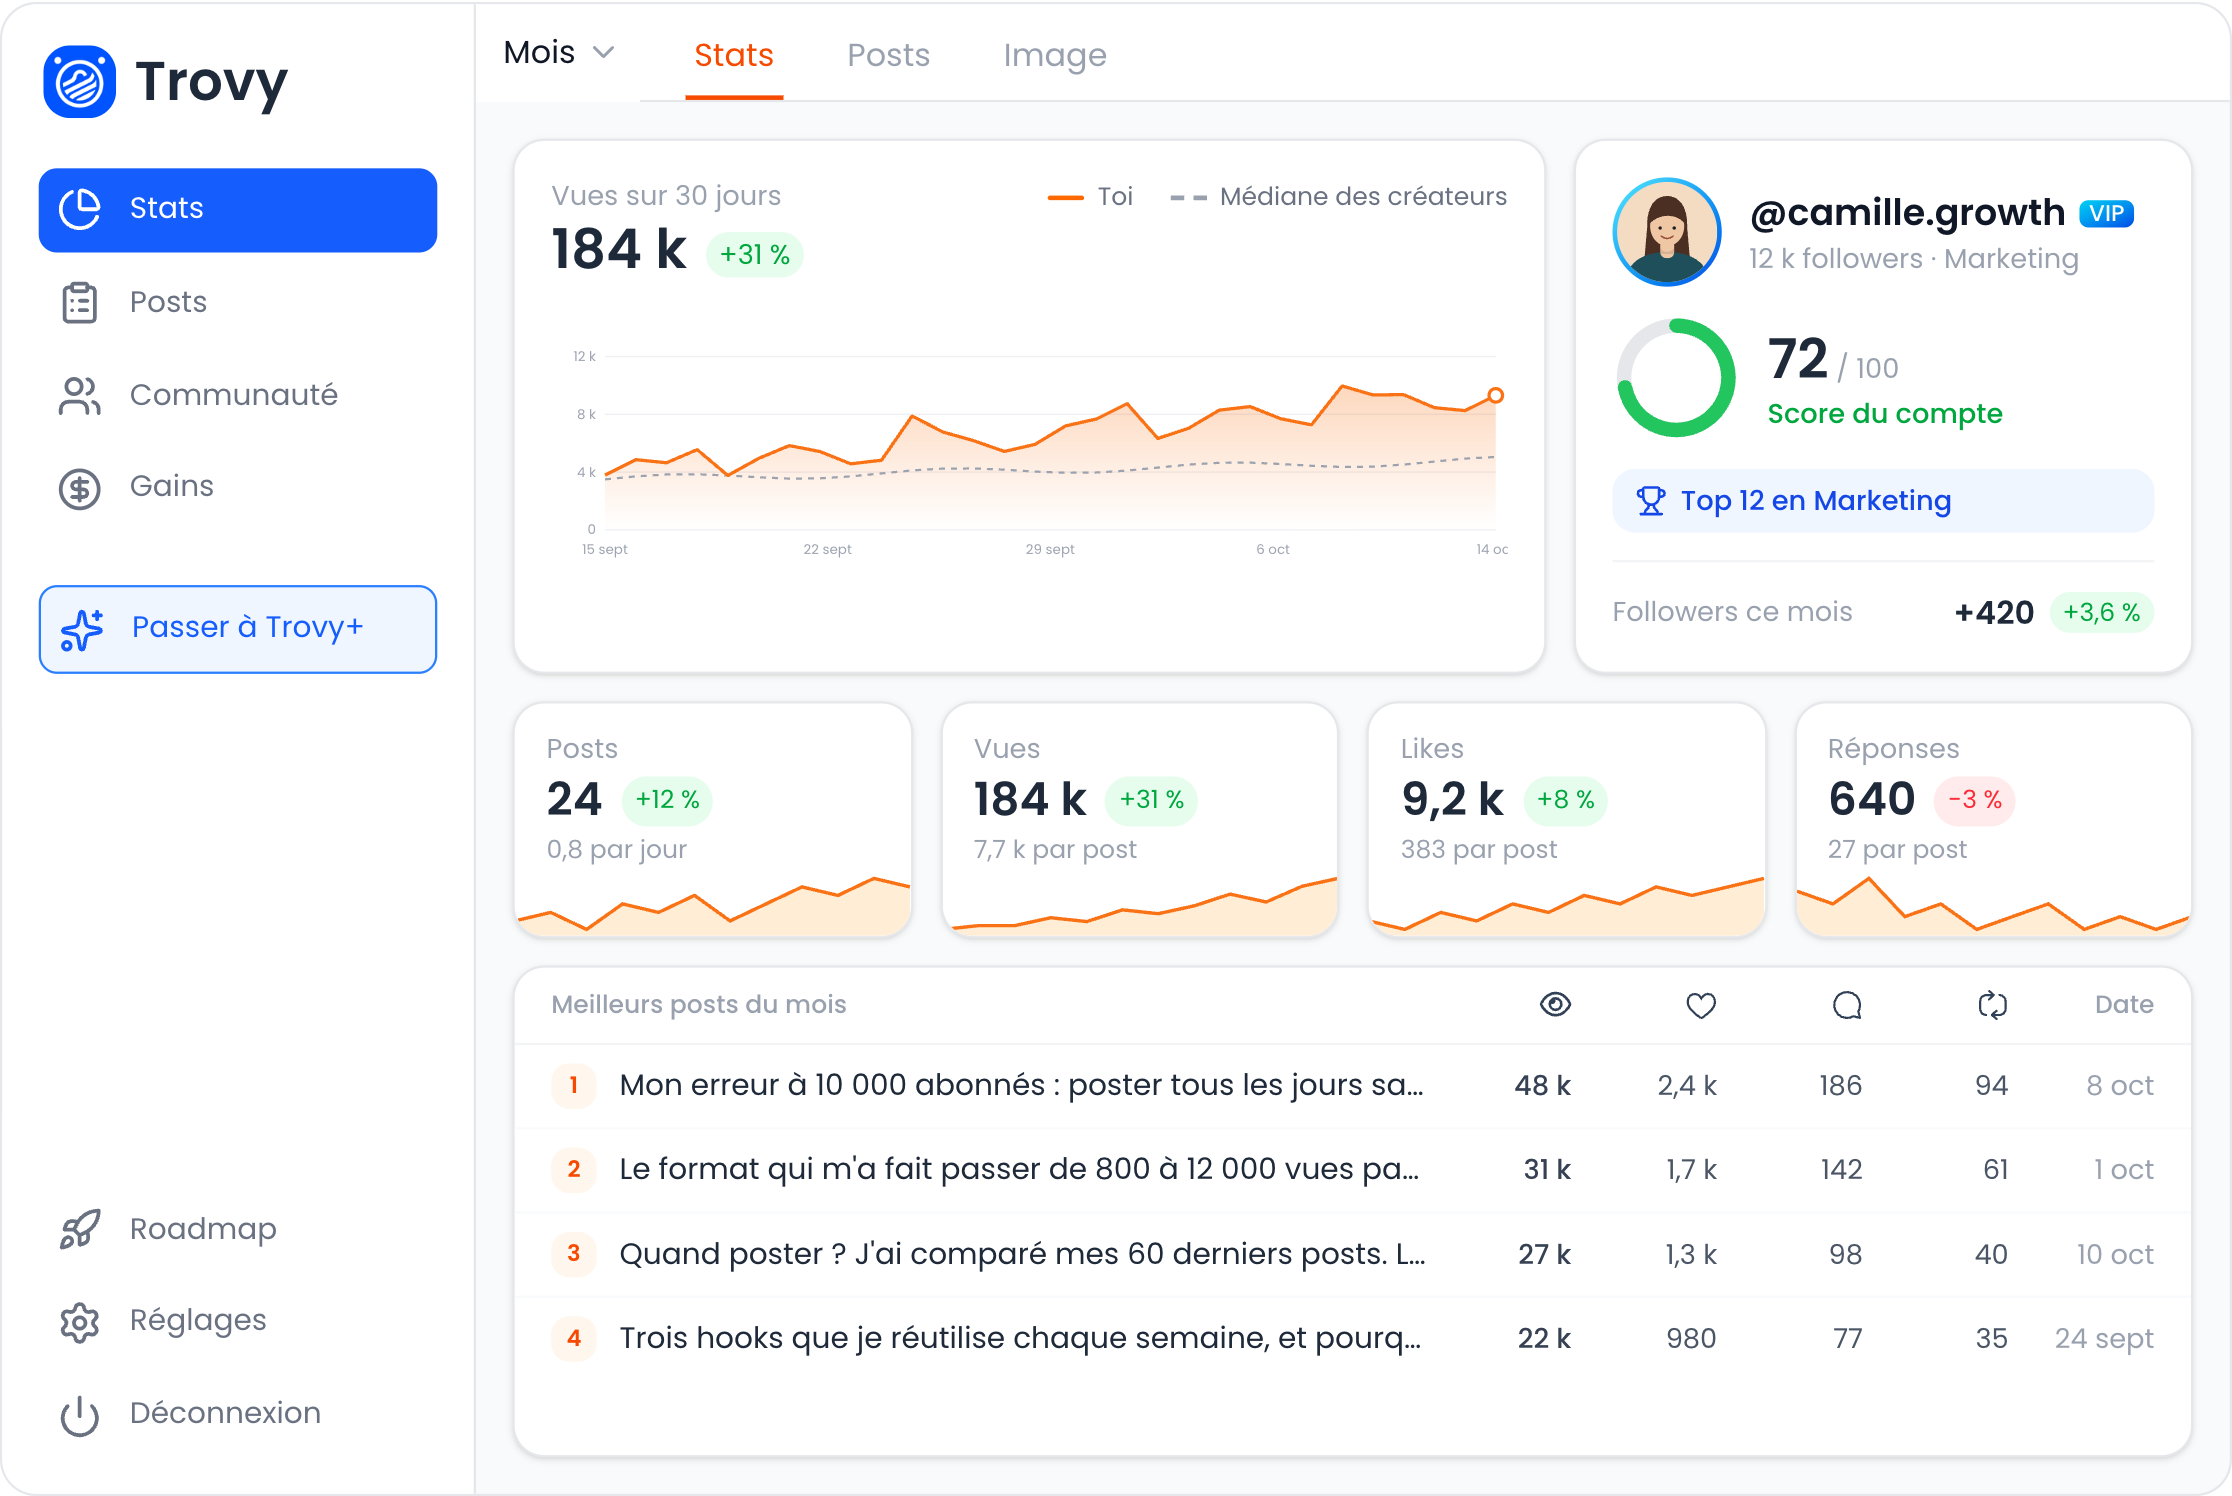Click the trophy icon in Marketing banner

click(x=1651, y=501)
